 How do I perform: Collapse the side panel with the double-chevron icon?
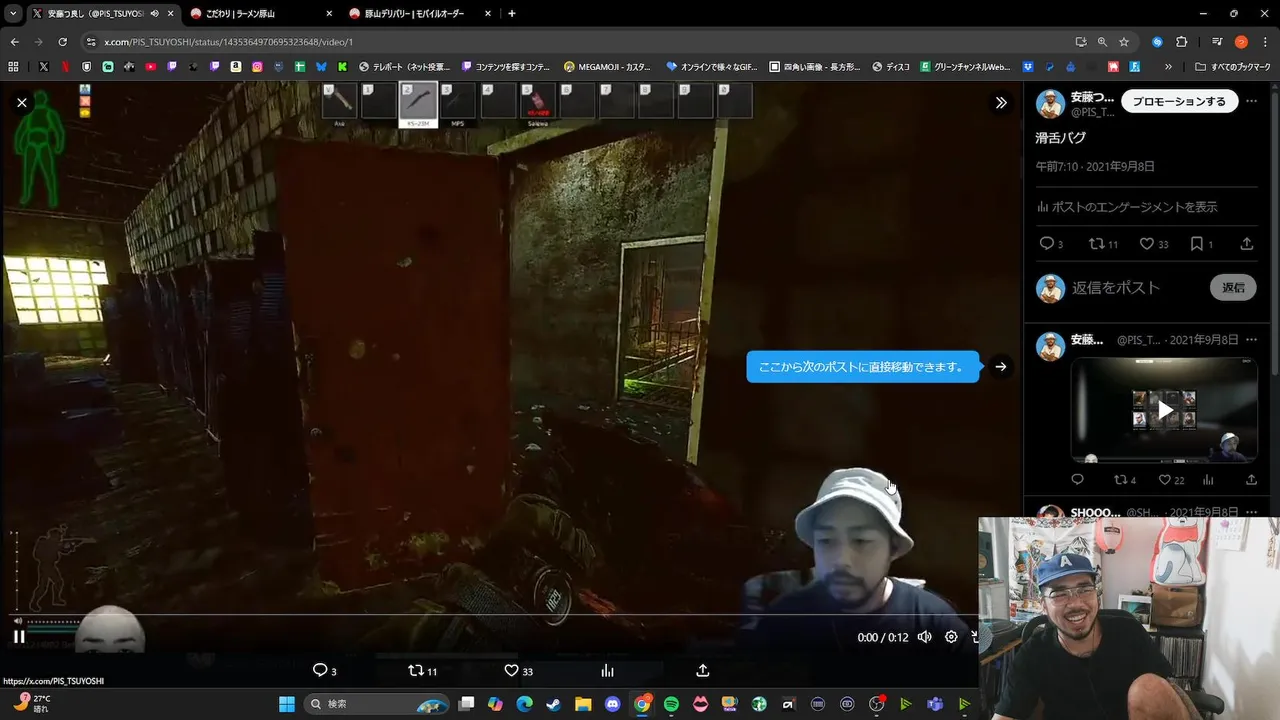coord(1001,102)
